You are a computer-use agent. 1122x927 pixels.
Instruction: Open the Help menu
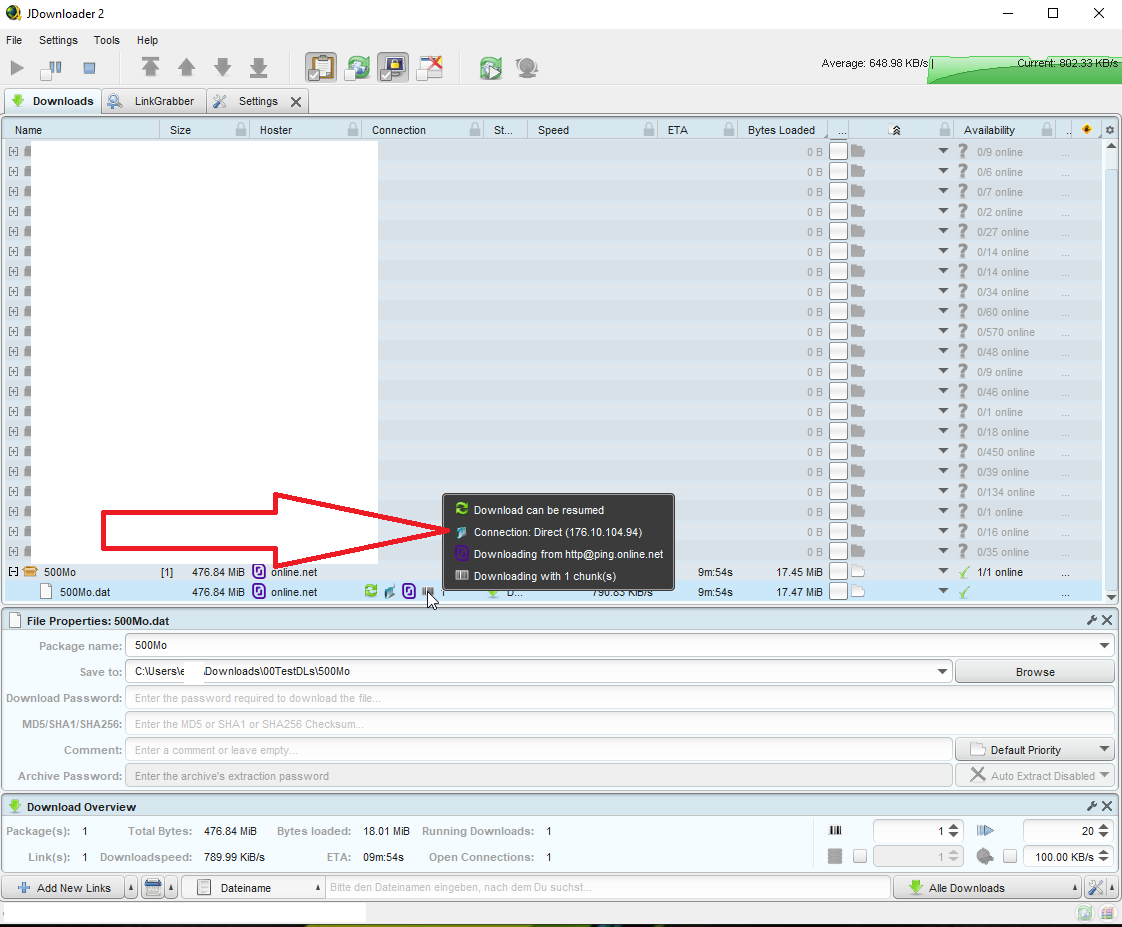tap(147, 40)
